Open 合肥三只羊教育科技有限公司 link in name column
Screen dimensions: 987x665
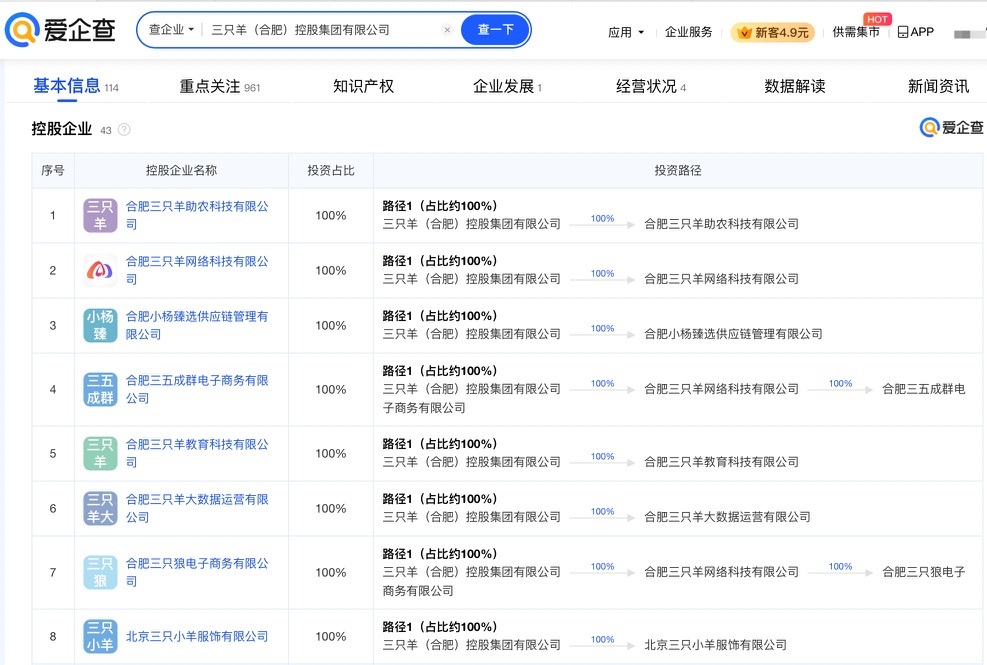tap(197, 453)
